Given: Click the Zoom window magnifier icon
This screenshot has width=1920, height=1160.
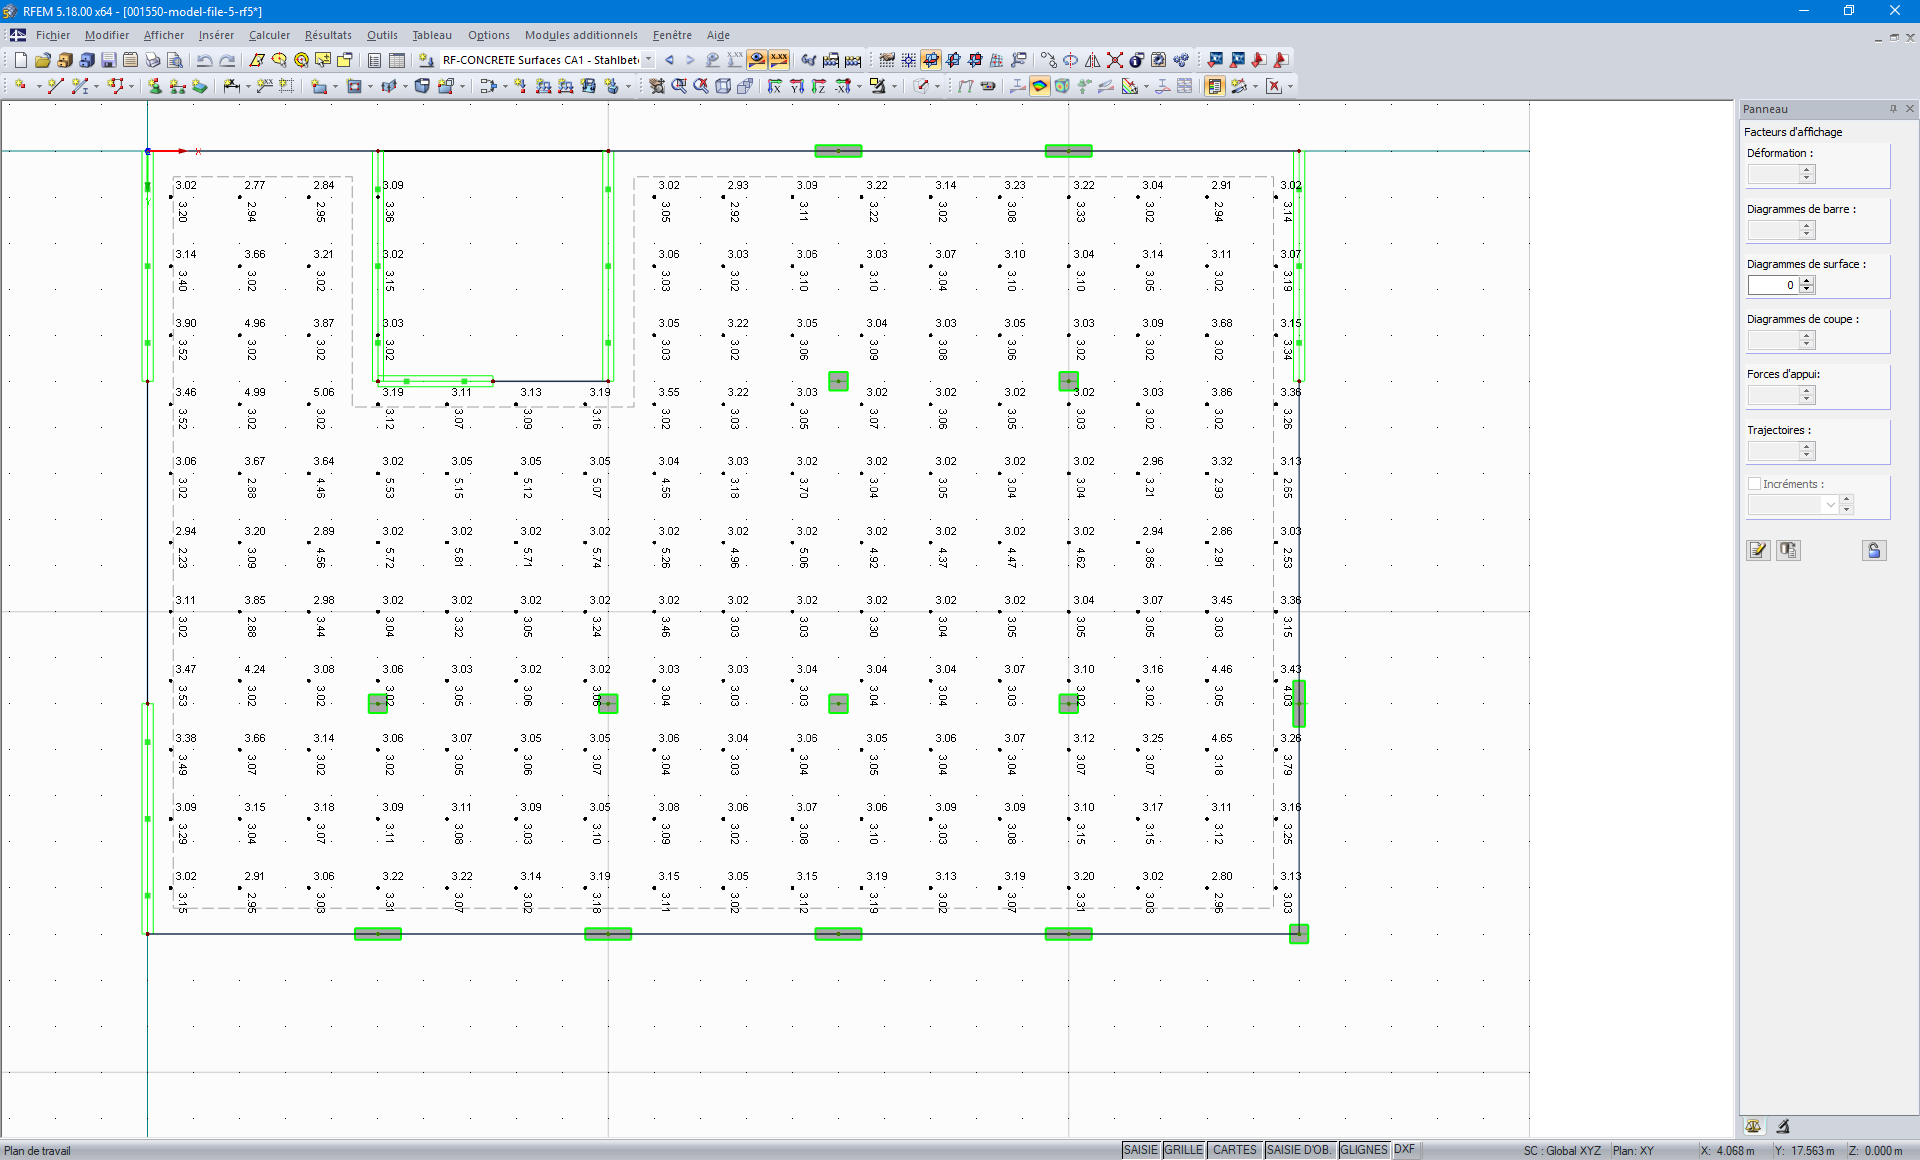Looking at the screenshot, I should (679, 86).
